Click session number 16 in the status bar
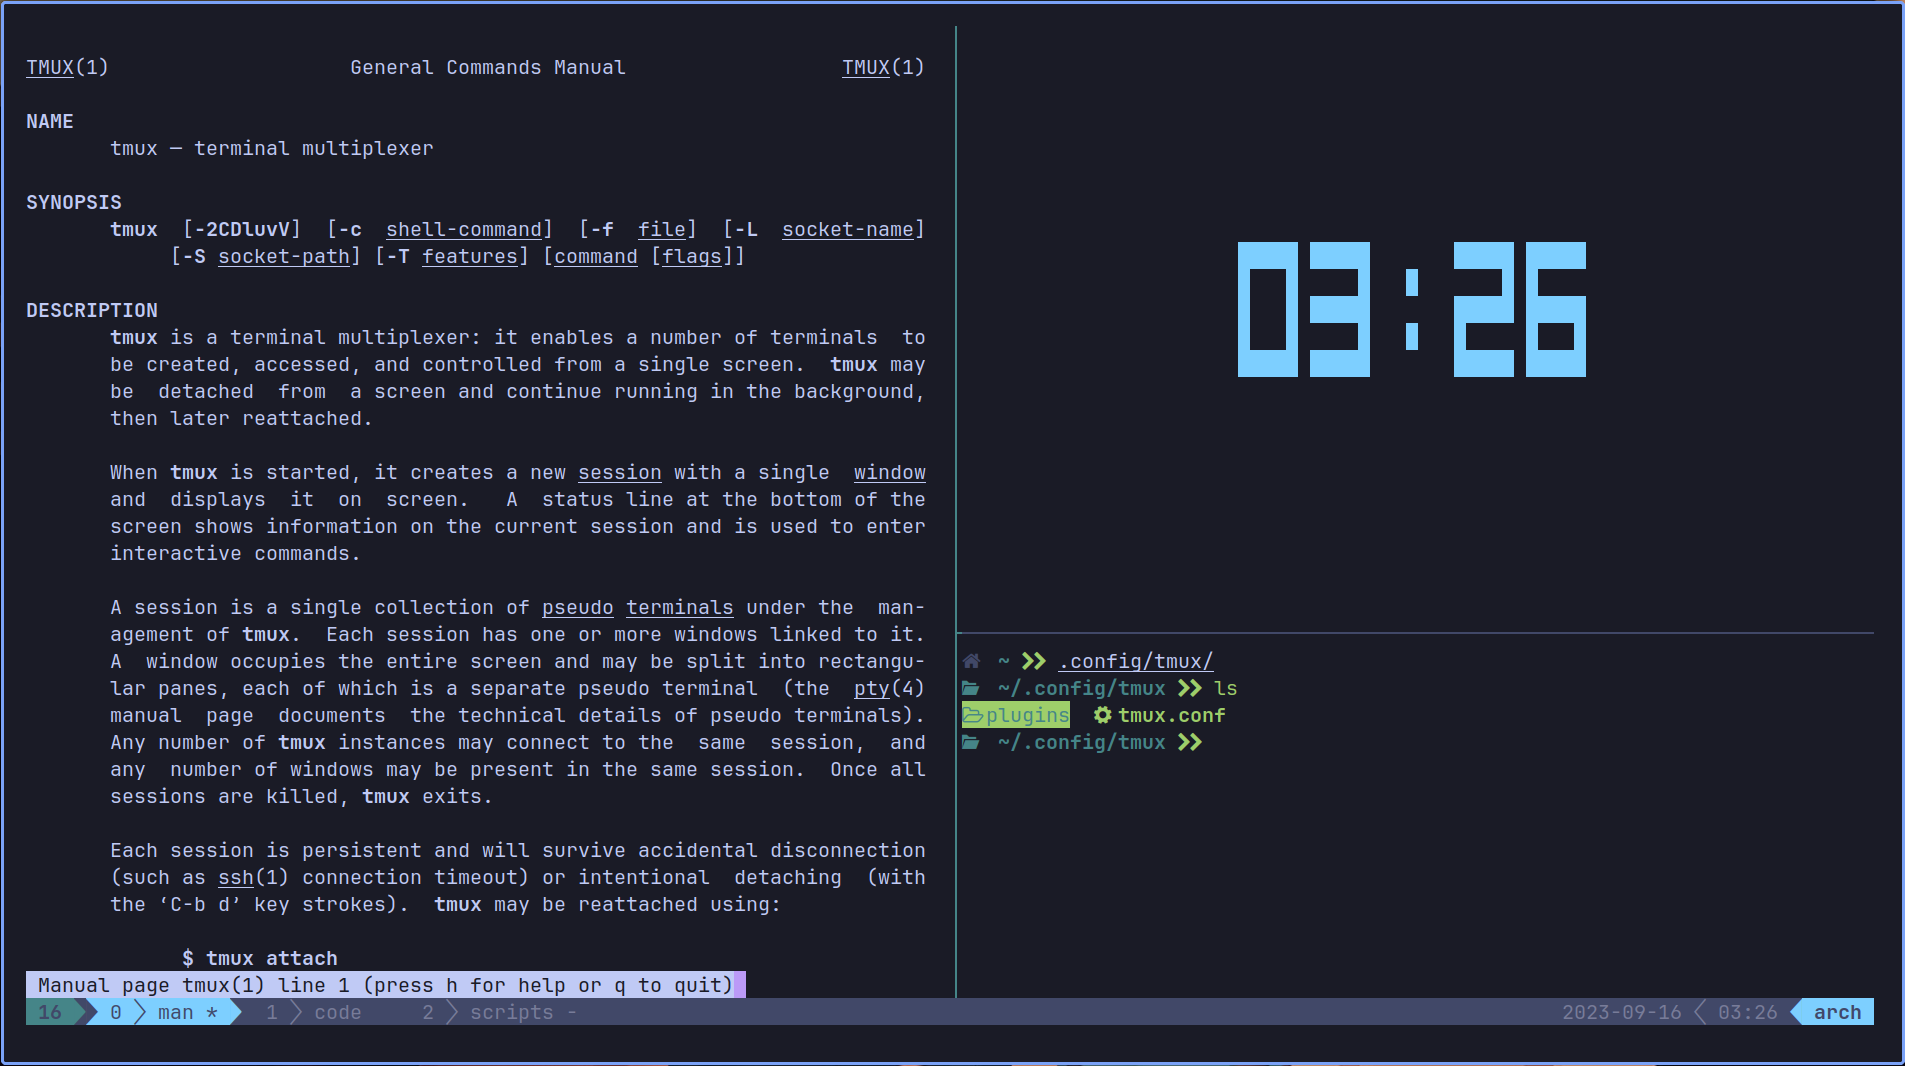The height and width of the screenshot is (1066, 1905). pyautogui.click(x=50, y=1012)
